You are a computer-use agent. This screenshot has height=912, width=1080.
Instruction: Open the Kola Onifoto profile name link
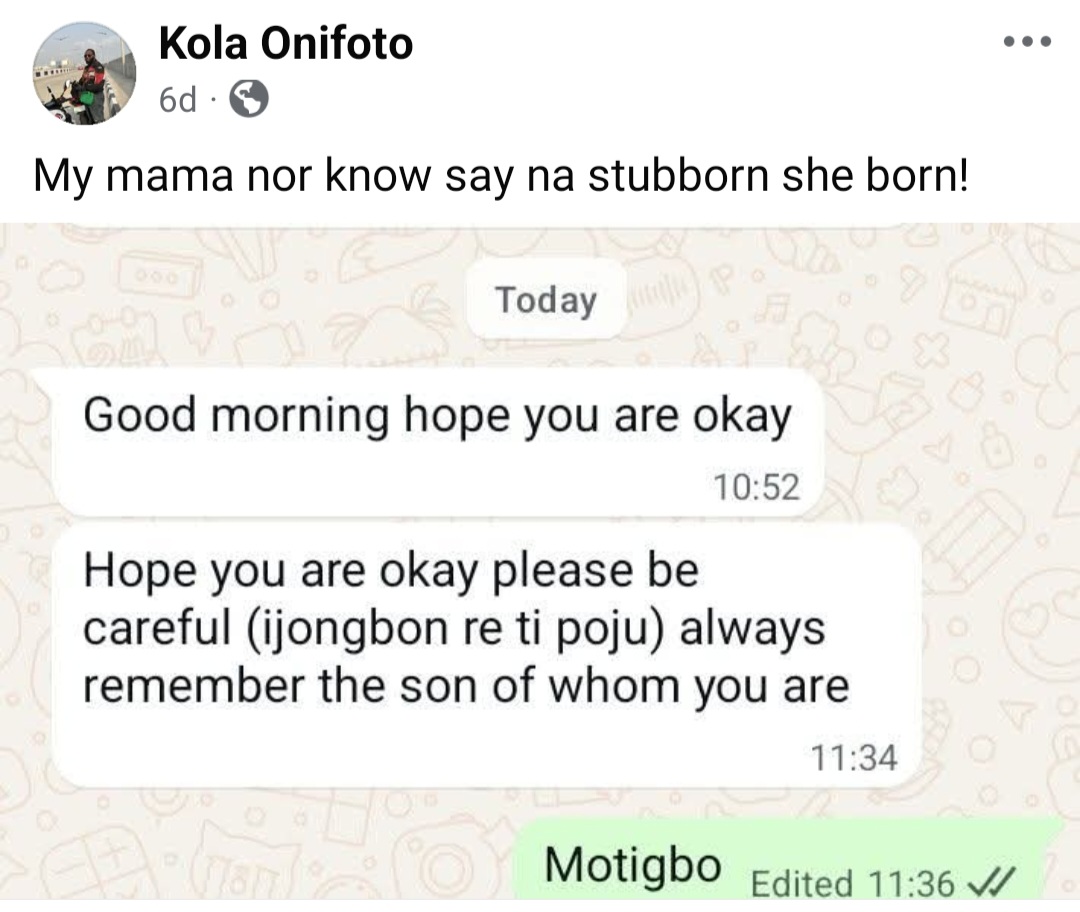coord(286,44)
